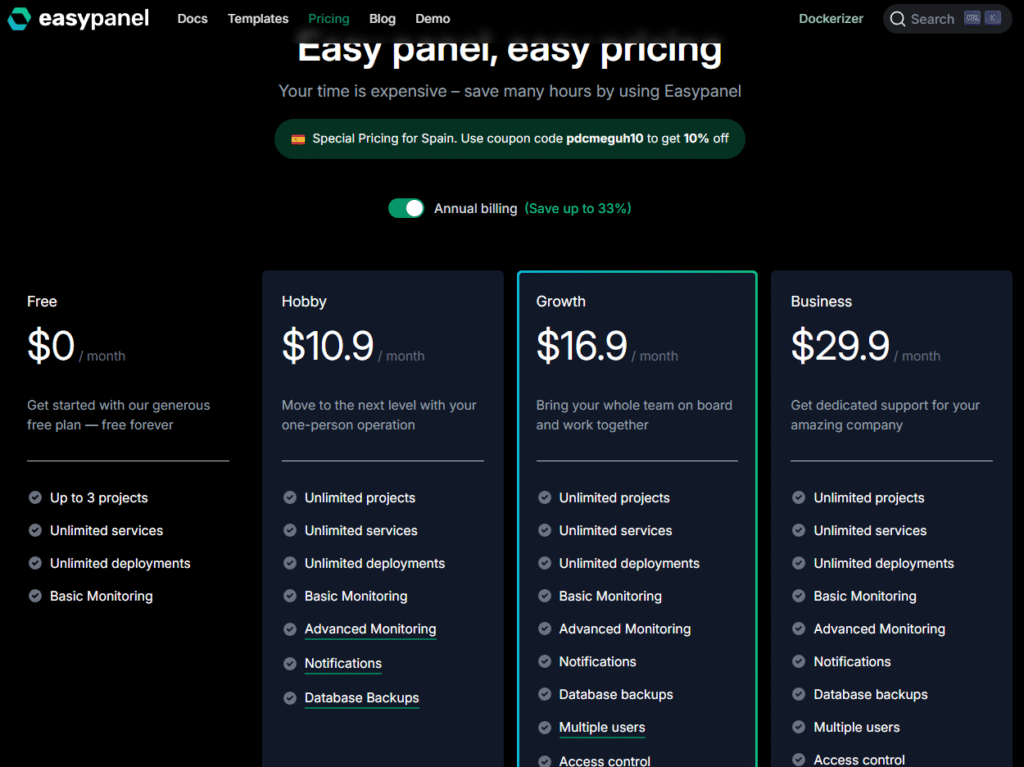Image resolution: width=1024 pixels, height=767 pixels.
Task: Click the check icon beside Business Access control
Action: [799, 760]
